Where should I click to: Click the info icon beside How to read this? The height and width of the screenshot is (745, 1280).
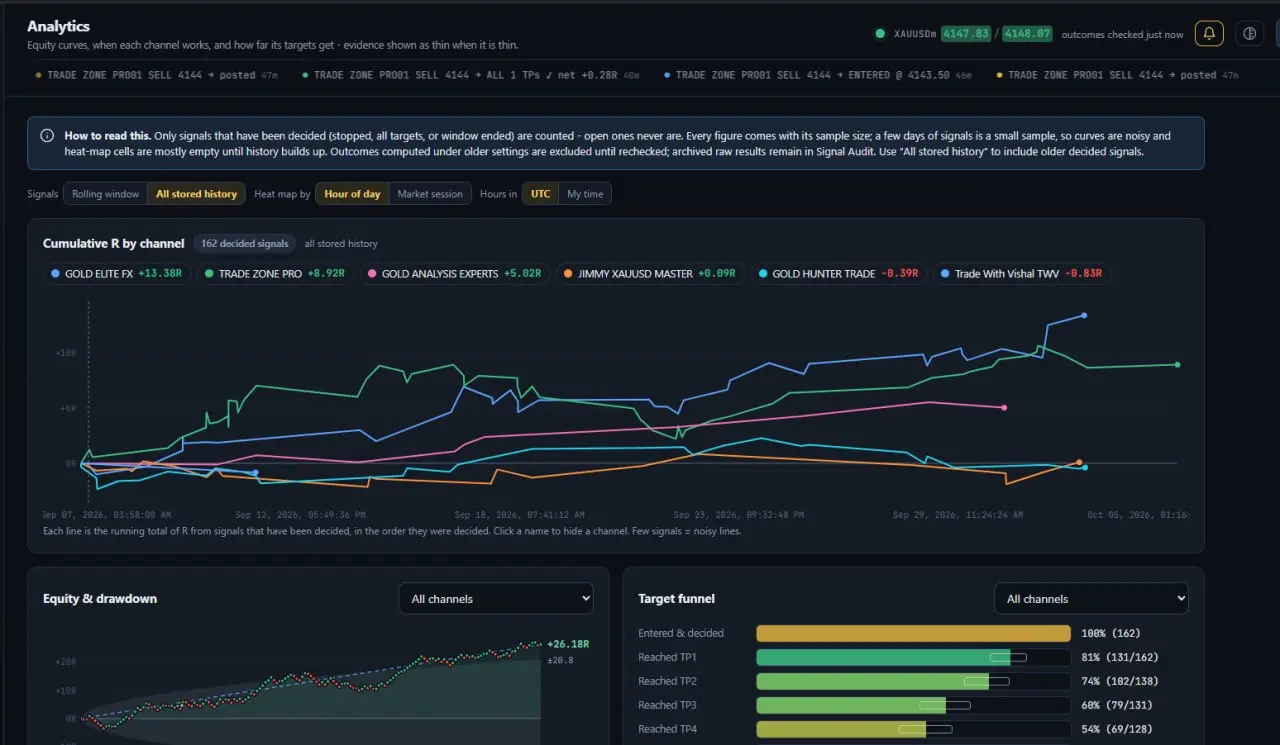pyautogui.click(x=47, y=136)
